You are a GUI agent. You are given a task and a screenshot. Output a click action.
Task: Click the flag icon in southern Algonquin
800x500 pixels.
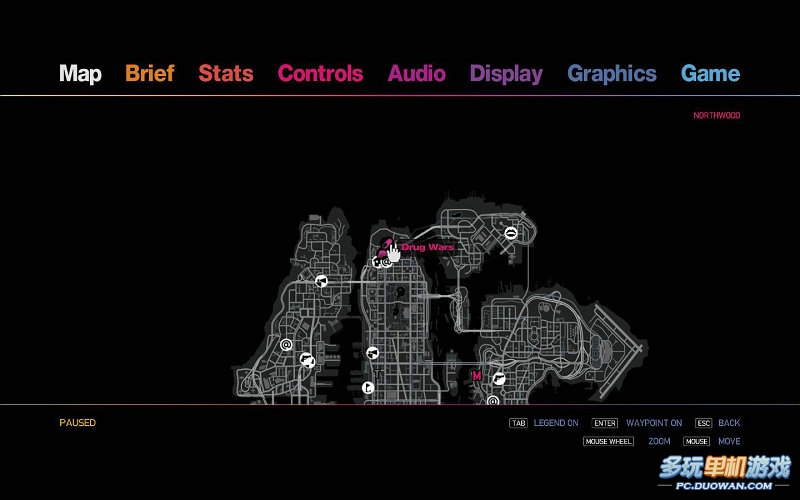368,387
